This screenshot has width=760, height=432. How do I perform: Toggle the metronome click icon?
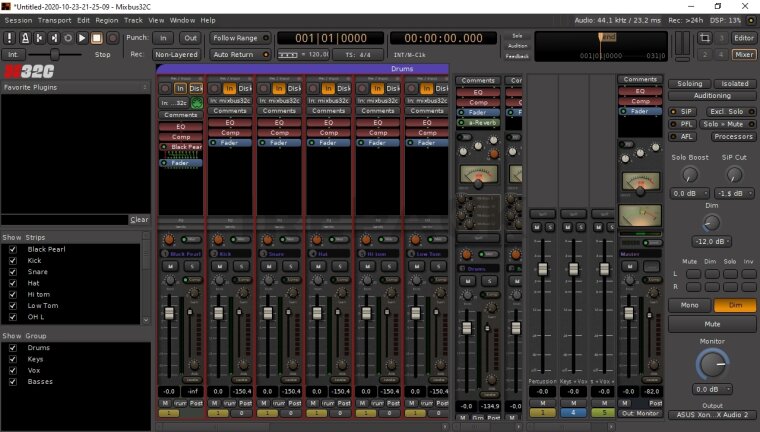point(26,38)
